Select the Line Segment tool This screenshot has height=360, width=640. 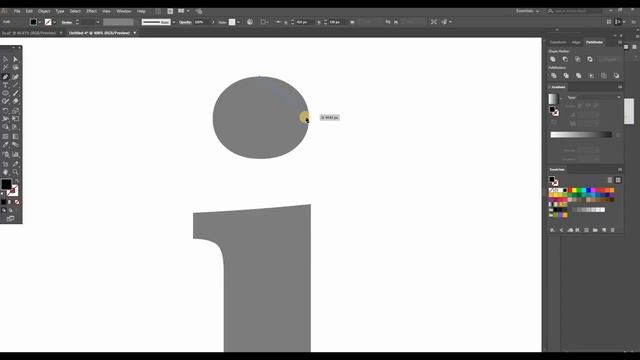pyautogui.click(x=16, y=85)
